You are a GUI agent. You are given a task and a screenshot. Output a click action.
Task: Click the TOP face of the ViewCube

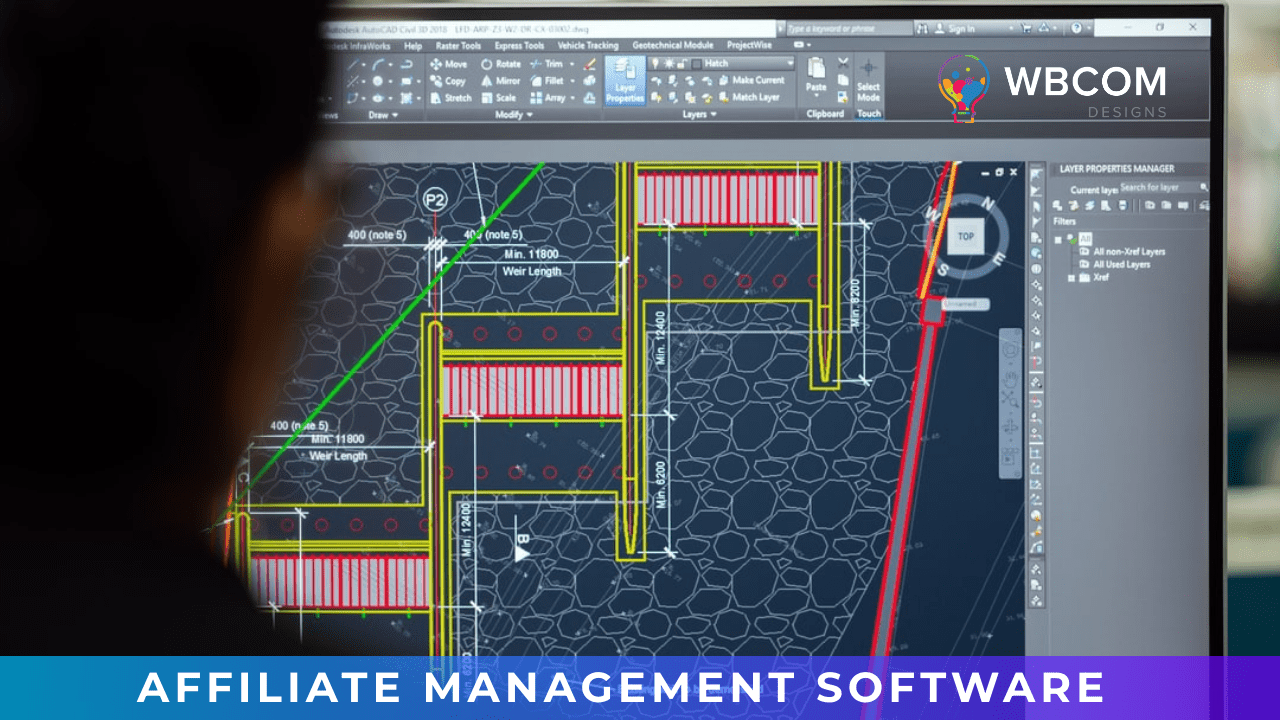coord(965,237)
